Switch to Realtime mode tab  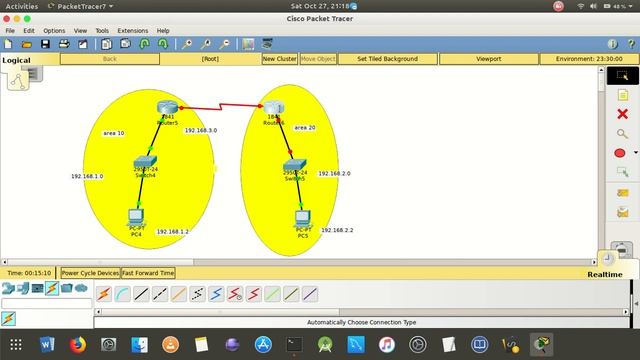[605, 274]
